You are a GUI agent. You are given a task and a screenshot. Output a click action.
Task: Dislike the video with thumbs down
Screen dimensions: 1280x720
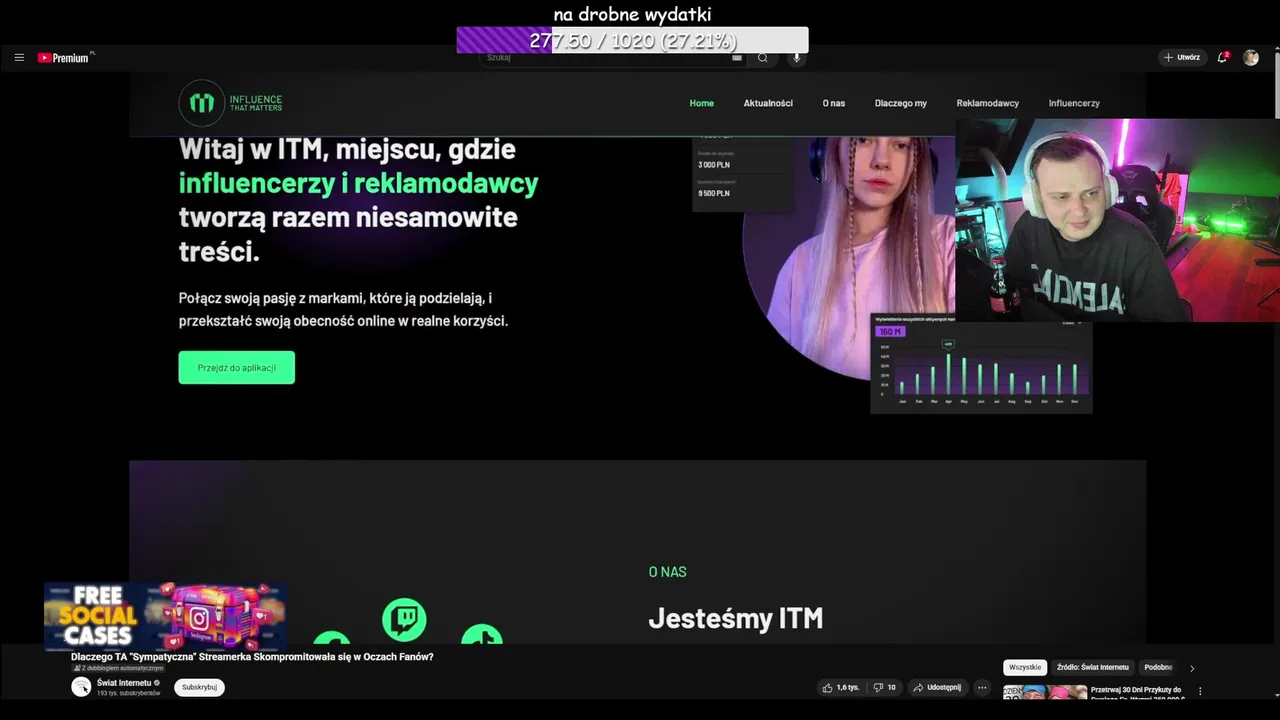(x=884, y=688)
